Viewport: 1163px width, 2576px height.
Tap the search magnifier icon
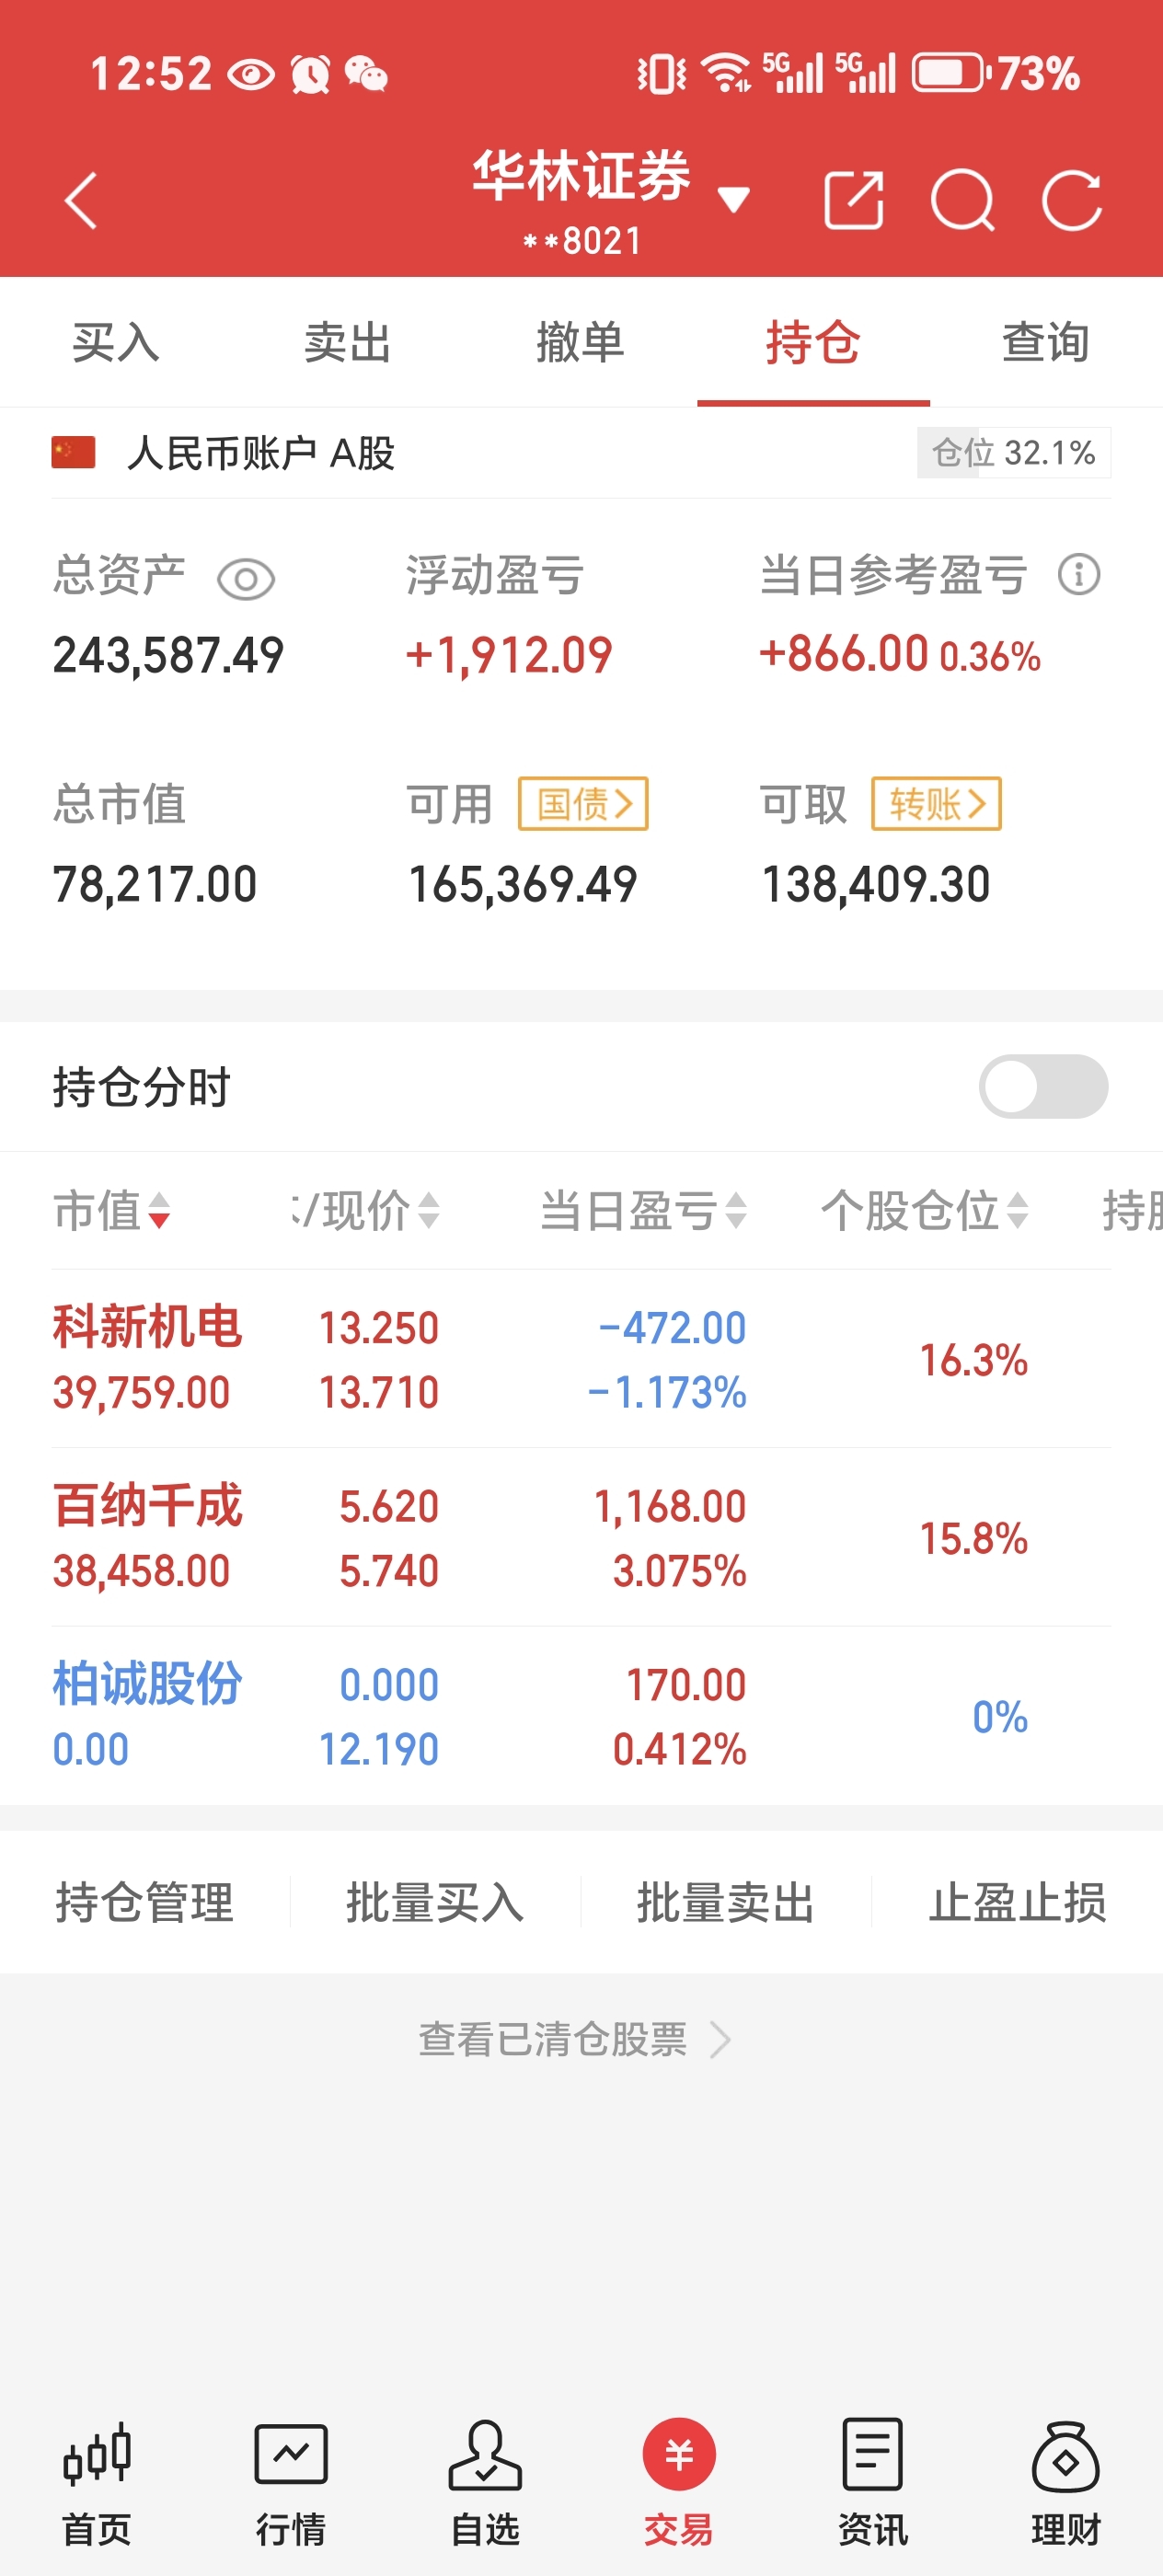click(x=962, y=201)
